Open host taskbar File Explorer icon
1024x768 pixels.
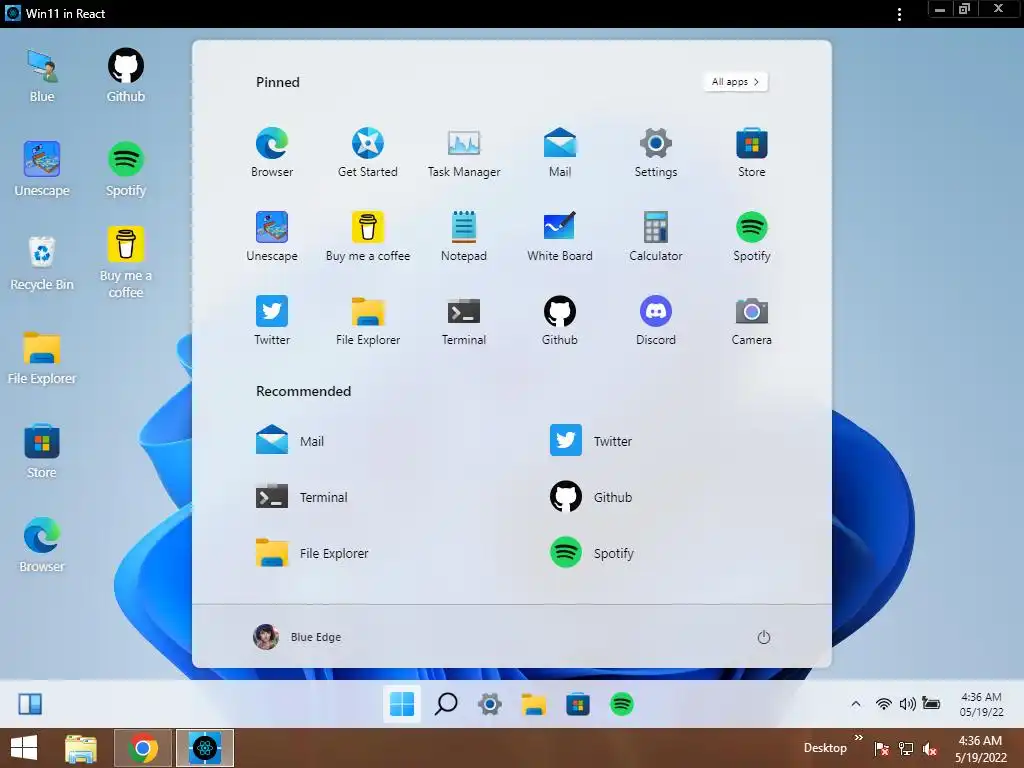click(x=81, y=748)
